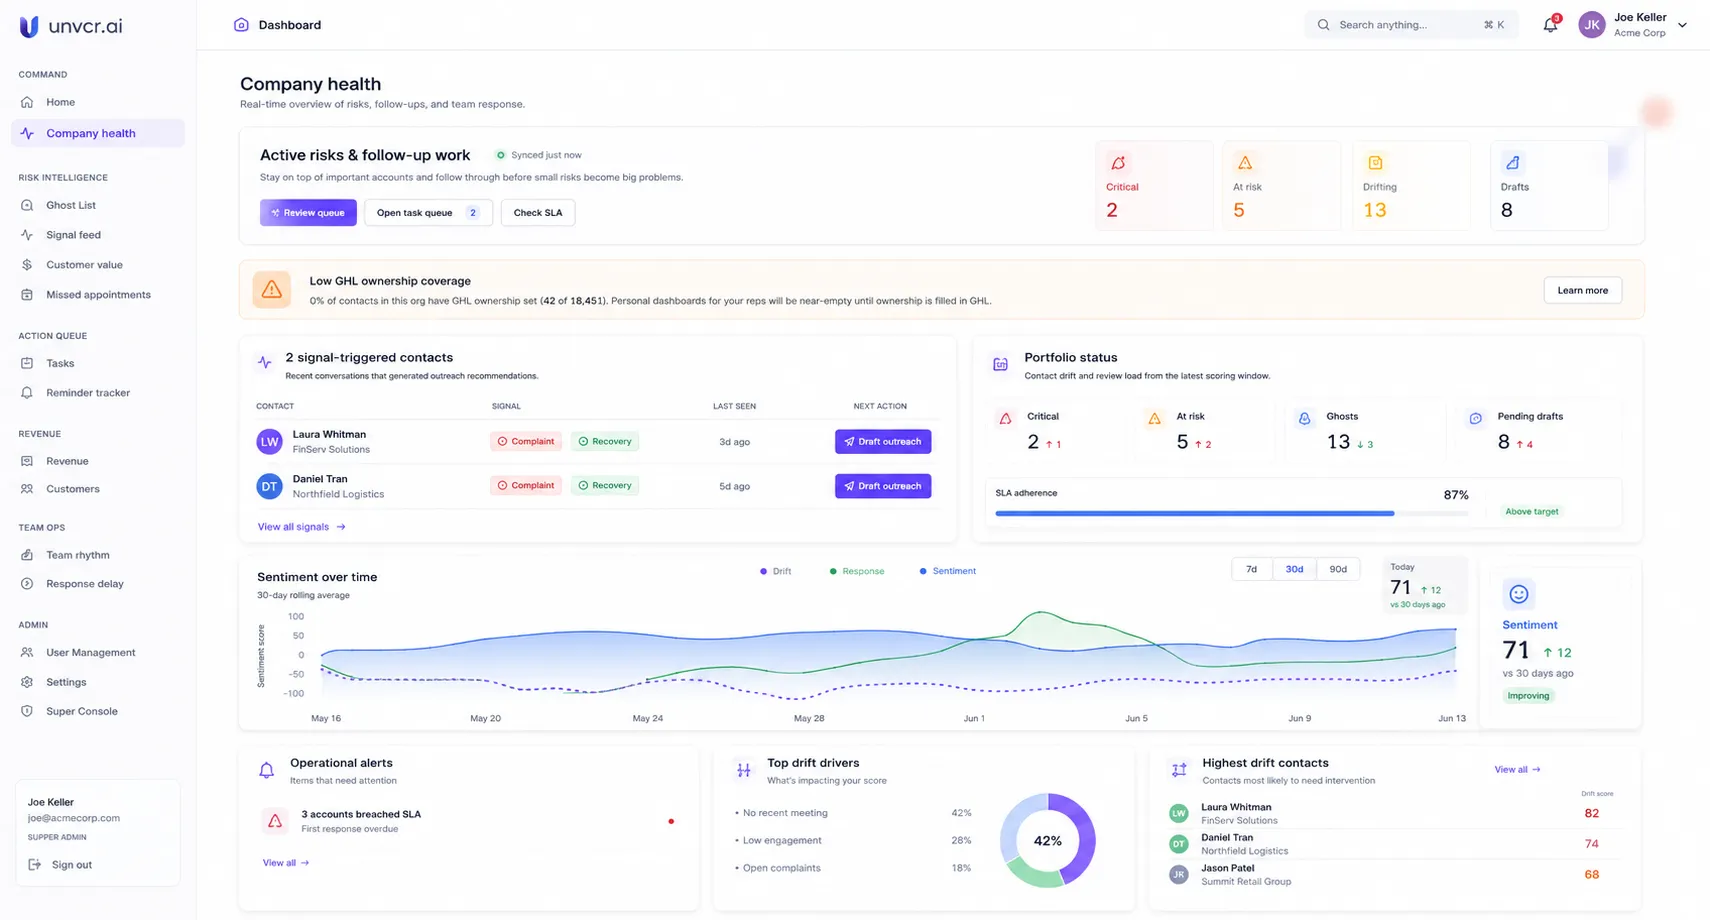The image size is (1710, 920).
Task: Click the Missed appointments calendar icon
Action: pos(27,295)
